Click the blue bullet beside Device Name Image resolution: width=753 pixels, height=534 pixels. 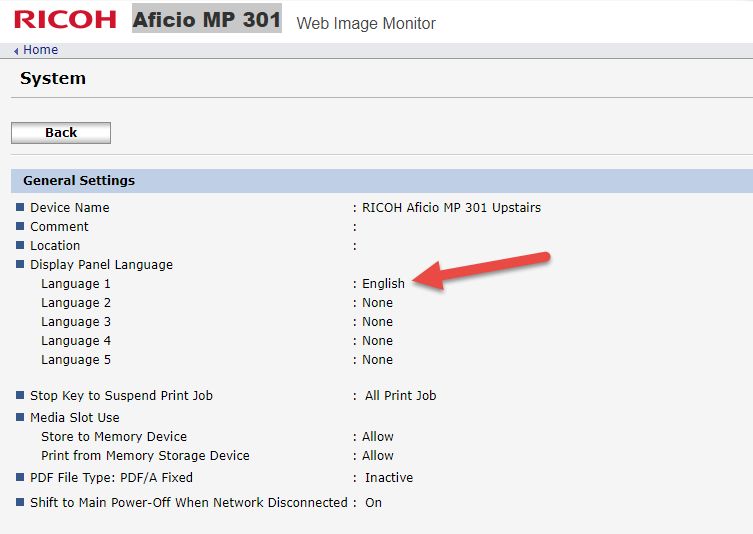coord(20,207)
